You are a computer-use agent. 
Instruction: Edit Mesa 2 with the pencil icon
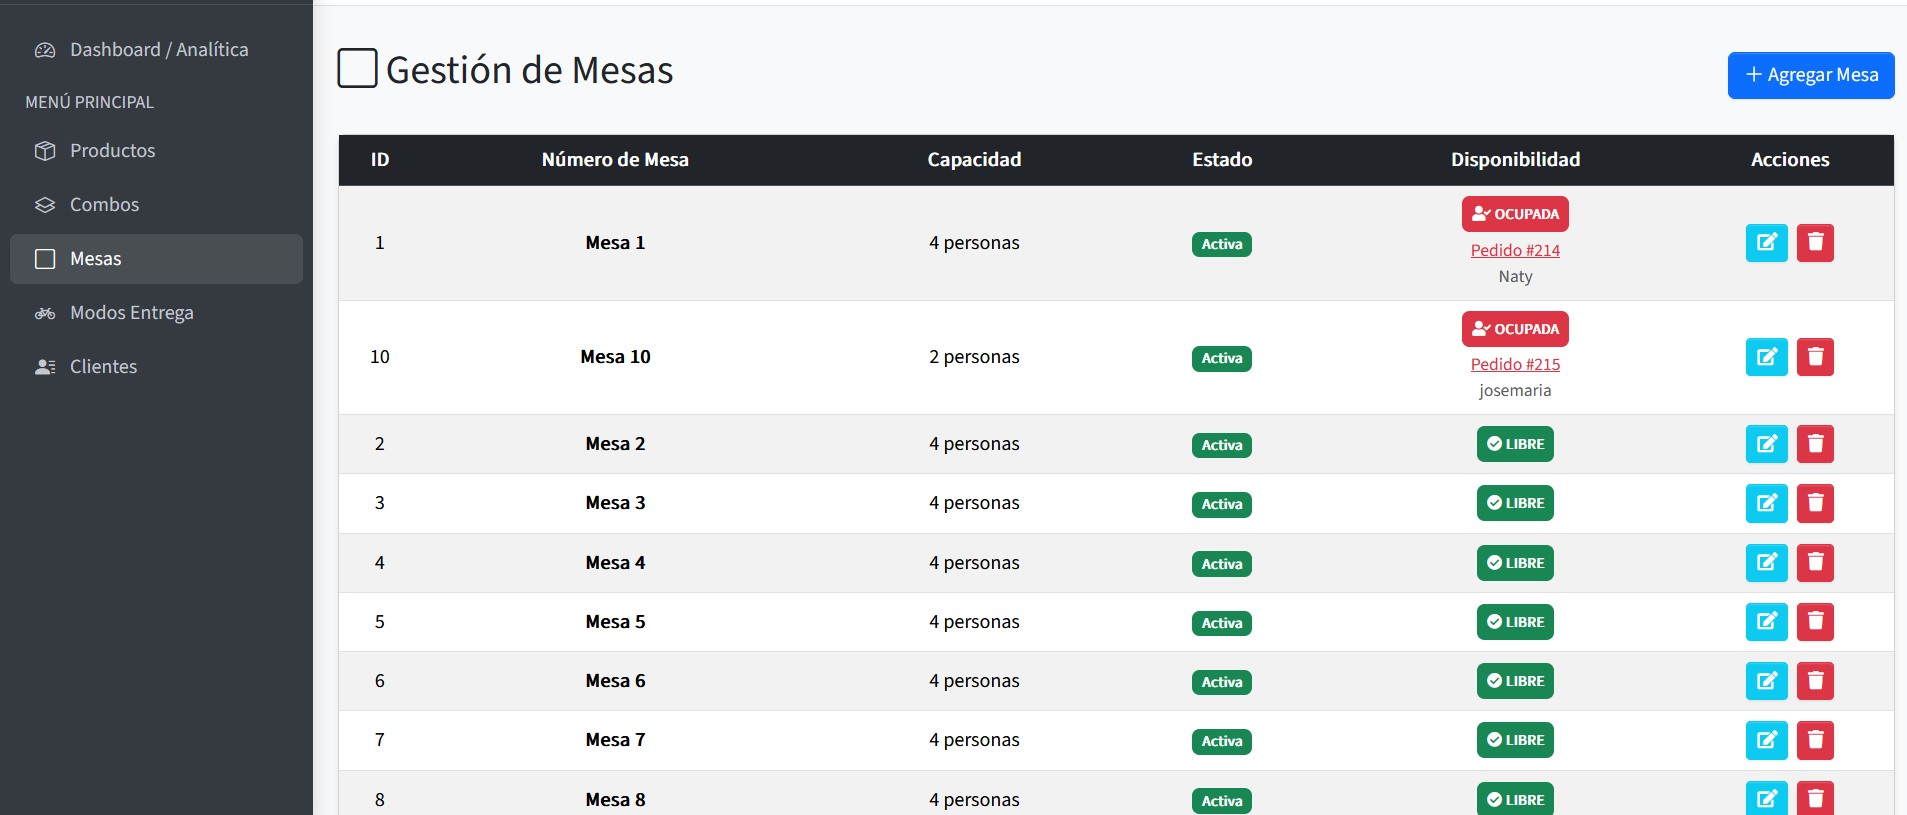(x=1766, y=444)
